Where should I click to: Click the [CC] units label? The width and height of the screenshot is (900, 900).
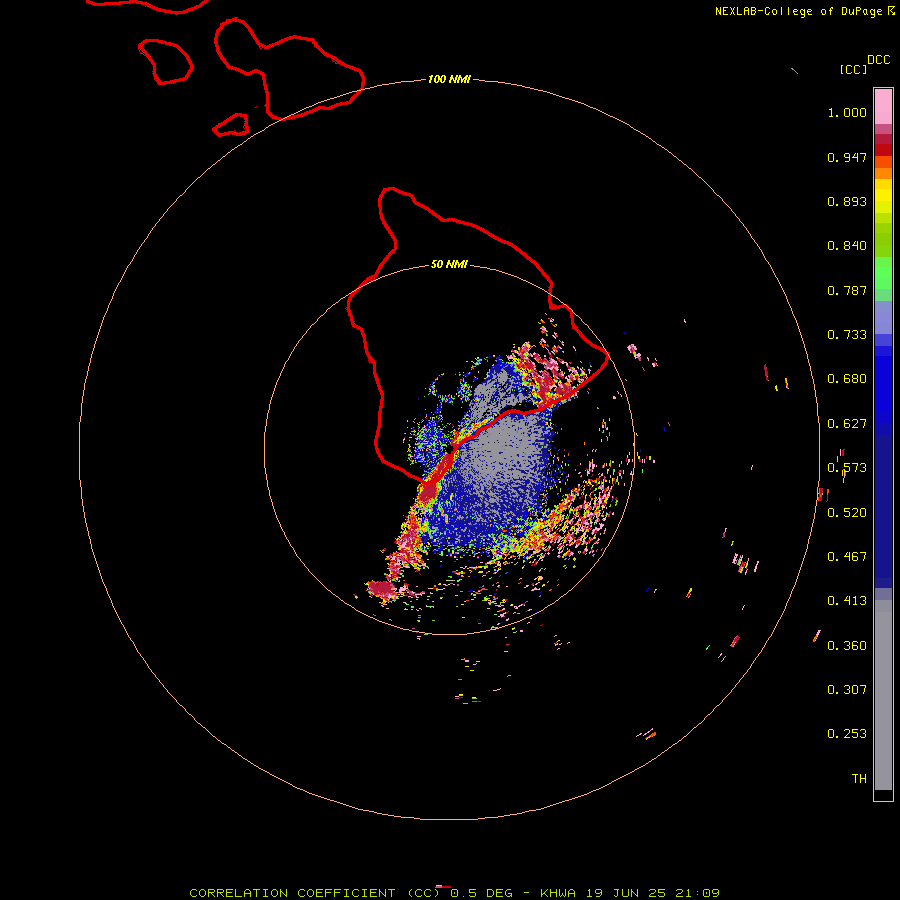pyautogui.click(x=853, y=69)
